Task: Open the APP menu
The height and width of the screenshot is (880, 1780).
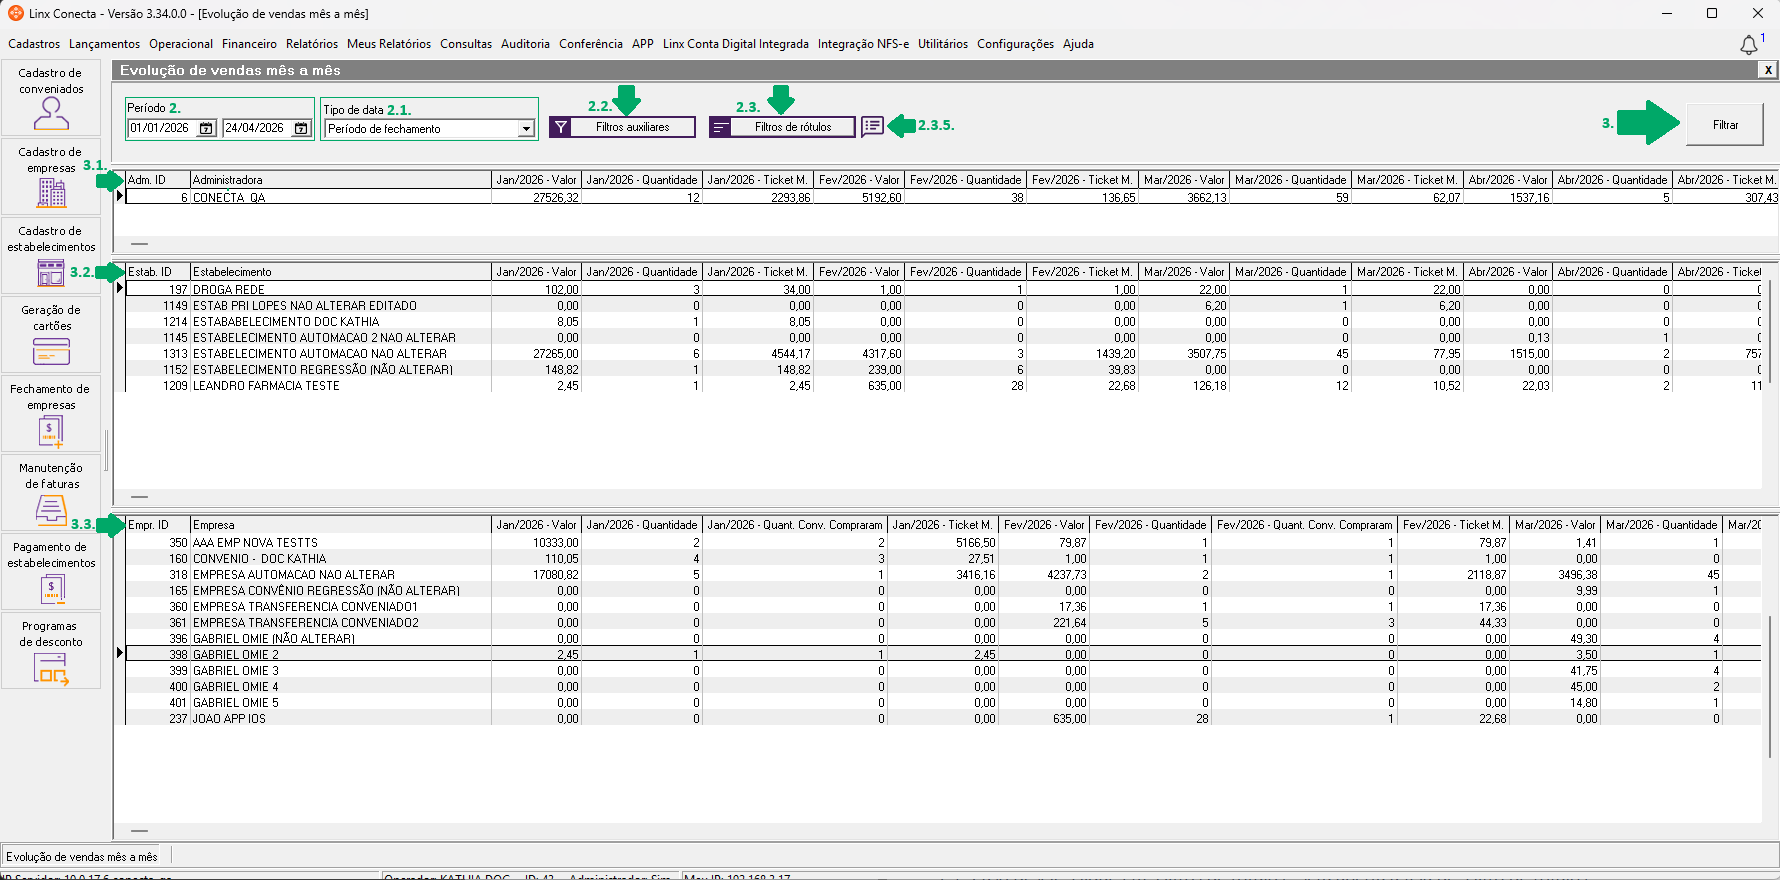Action: (x=643, y=44)
